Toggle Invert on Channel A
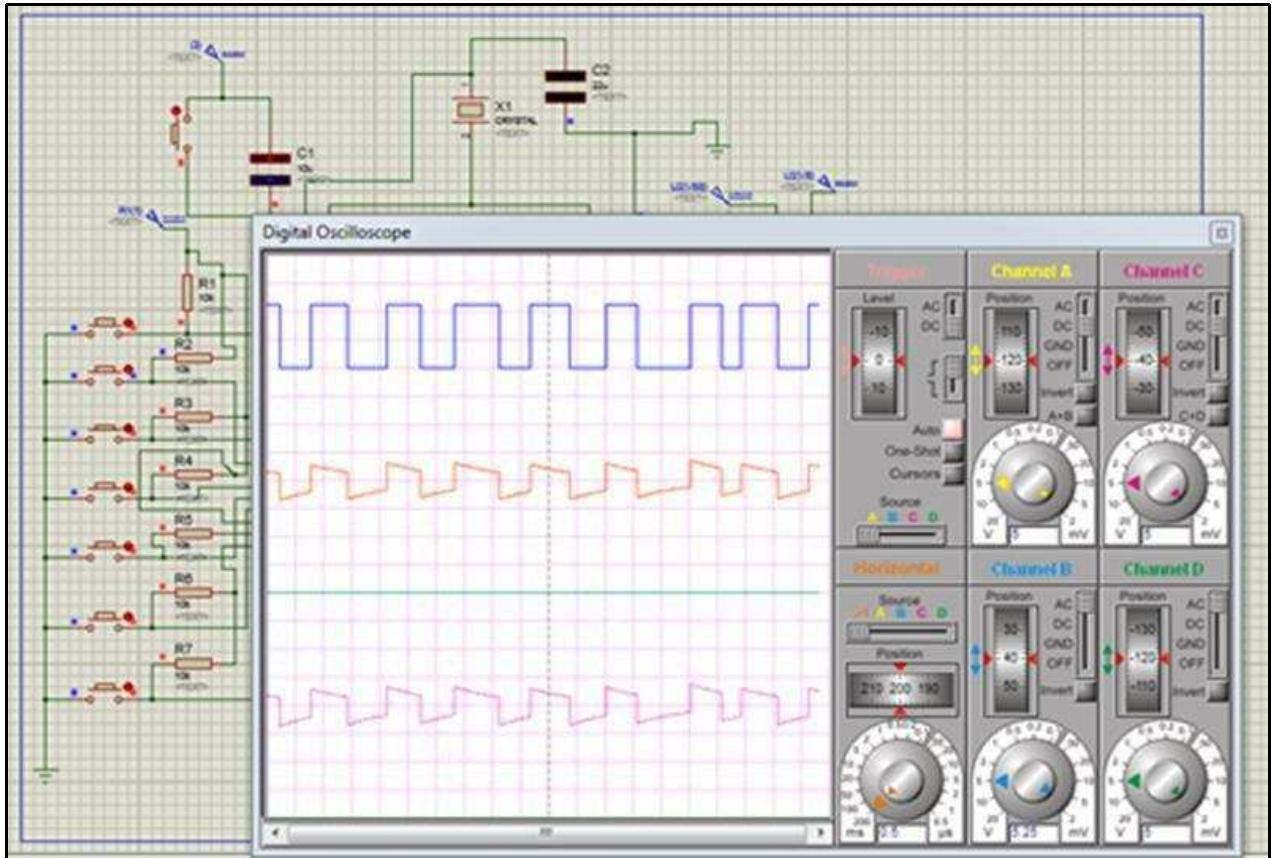The width and height of the screenshot is (1272, 858). tap(1085, 392)
